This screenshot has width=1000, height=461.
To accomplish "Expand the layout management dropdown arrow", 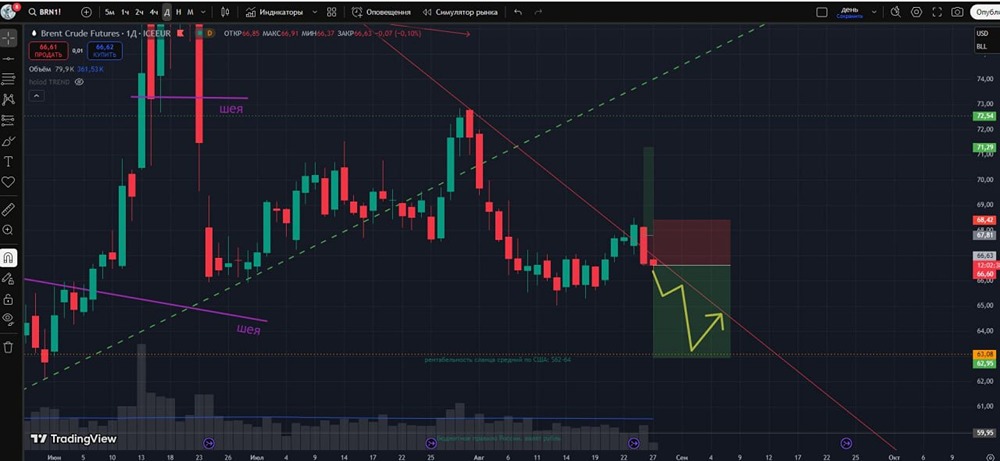I will pyautogui.click(x=874, y=12).
